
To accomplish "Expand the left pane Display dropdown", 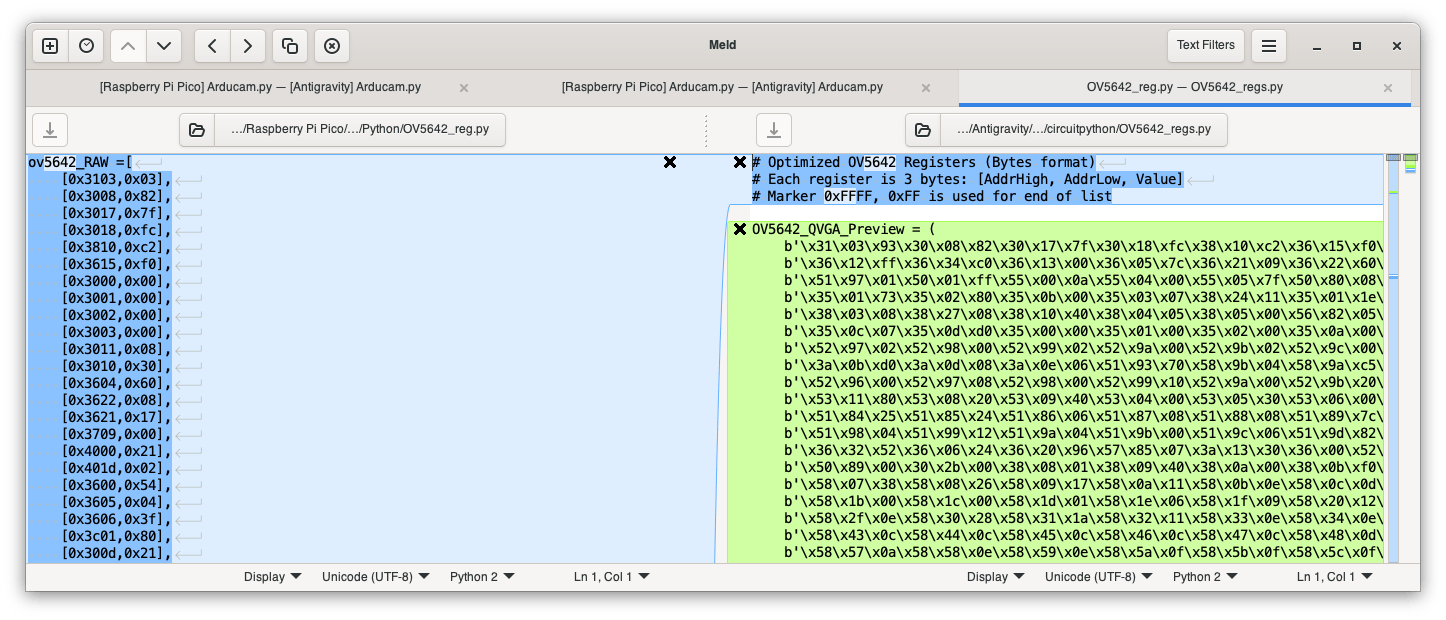I will tap(273, 577).
